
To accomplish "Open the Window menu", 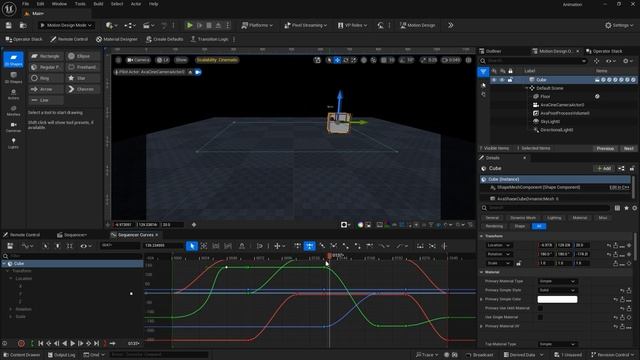I will click(x=59, y=4).
